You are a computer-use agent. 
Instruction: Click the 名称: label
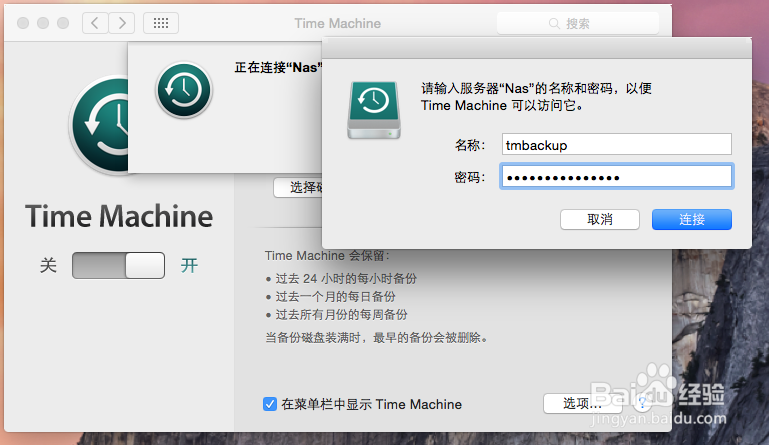pyautogui.click(x=469, y=145)
